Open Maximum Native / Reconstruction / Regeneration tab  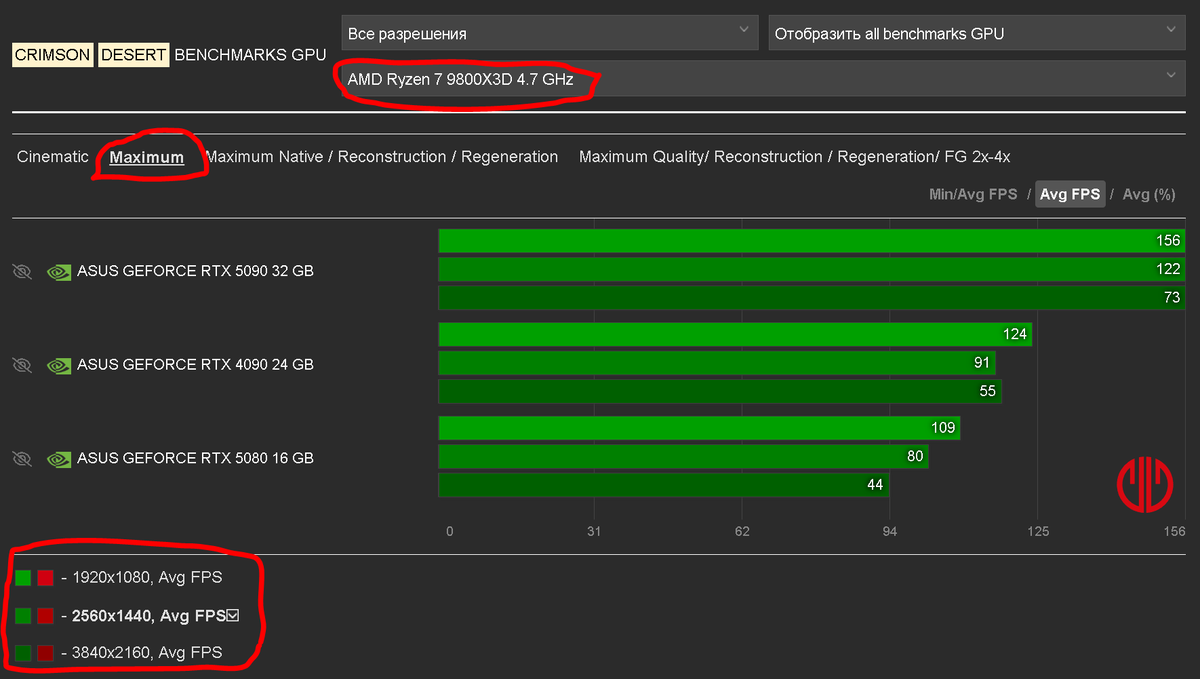(x=381, y=157)
